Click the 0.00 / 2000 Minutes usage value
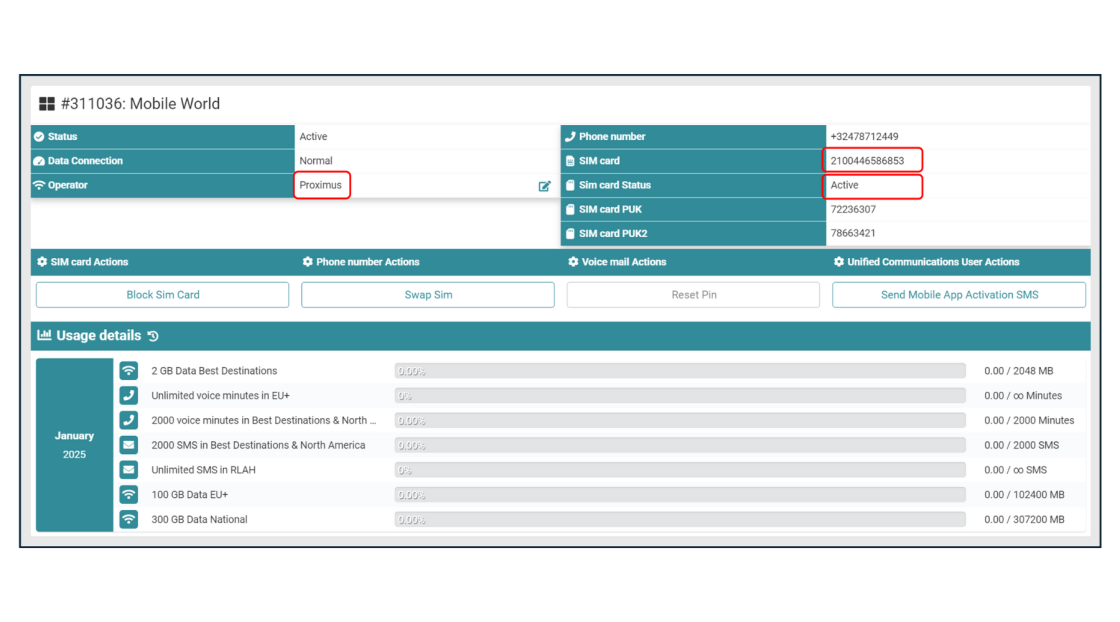The width and height of the screenshot is (1120, 622). [x=1029, y=421]
